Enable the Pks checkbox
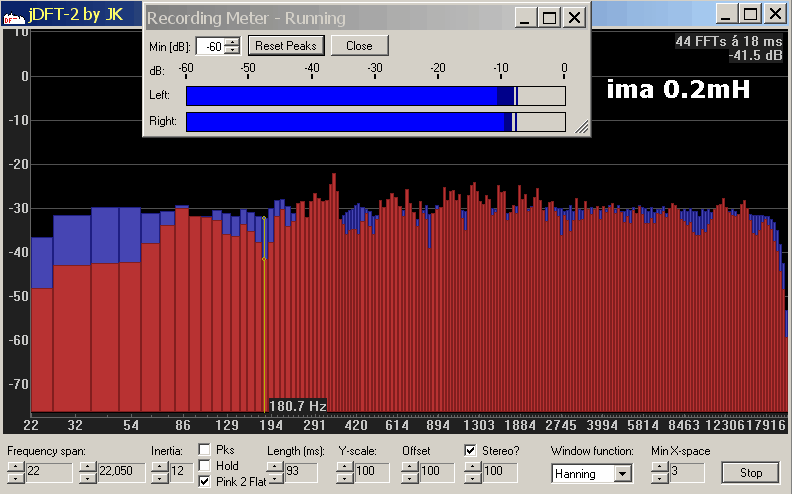Image resolution: width=811 pixels, height=496 pixels. tap(205, 449)
